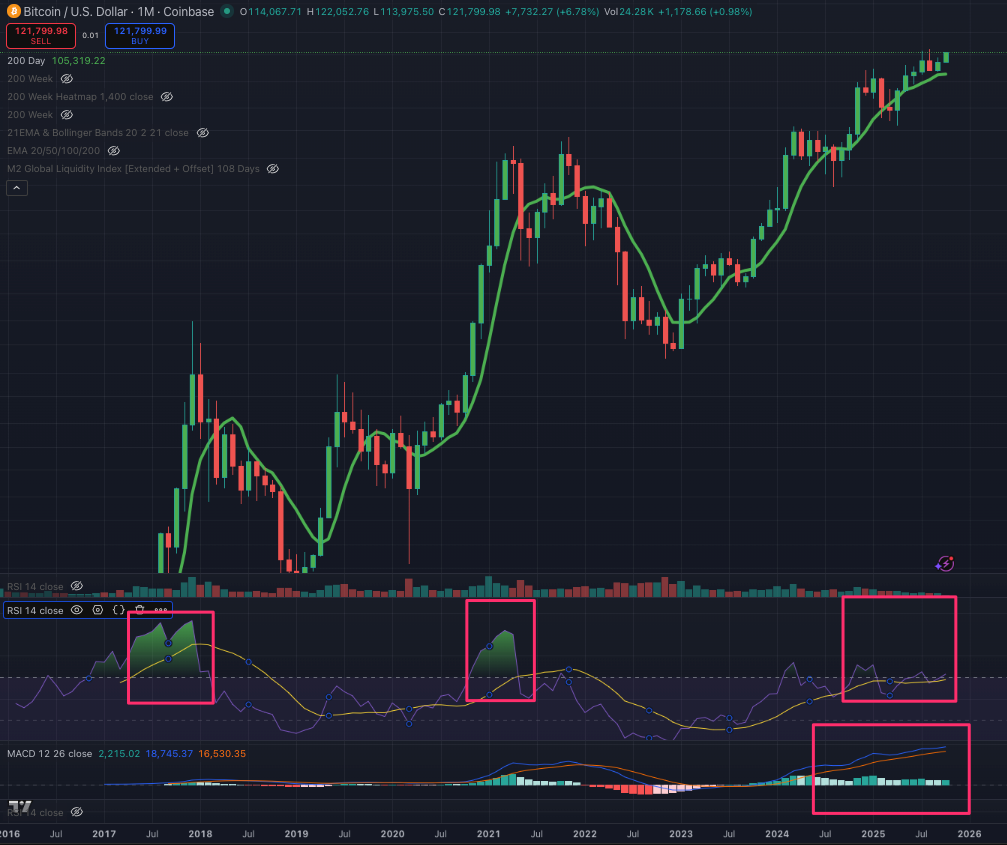Click the red SELL 121,799.98 button
This screenshot has width=1007, height=845.
point(41,35)
